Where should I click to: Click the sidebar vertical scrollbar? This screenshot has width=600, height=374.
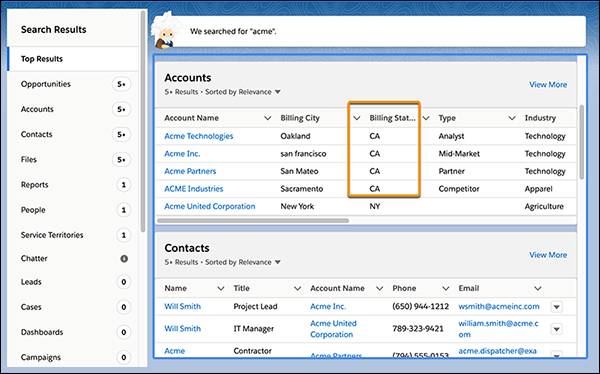[x=143, y=121]
